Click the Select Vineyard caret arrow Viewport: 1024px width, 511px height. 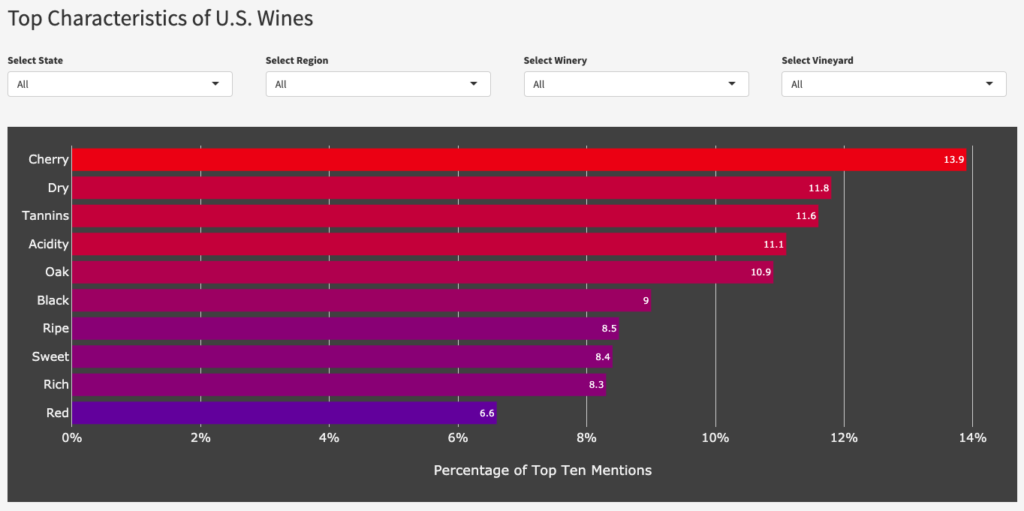point(990,84)
